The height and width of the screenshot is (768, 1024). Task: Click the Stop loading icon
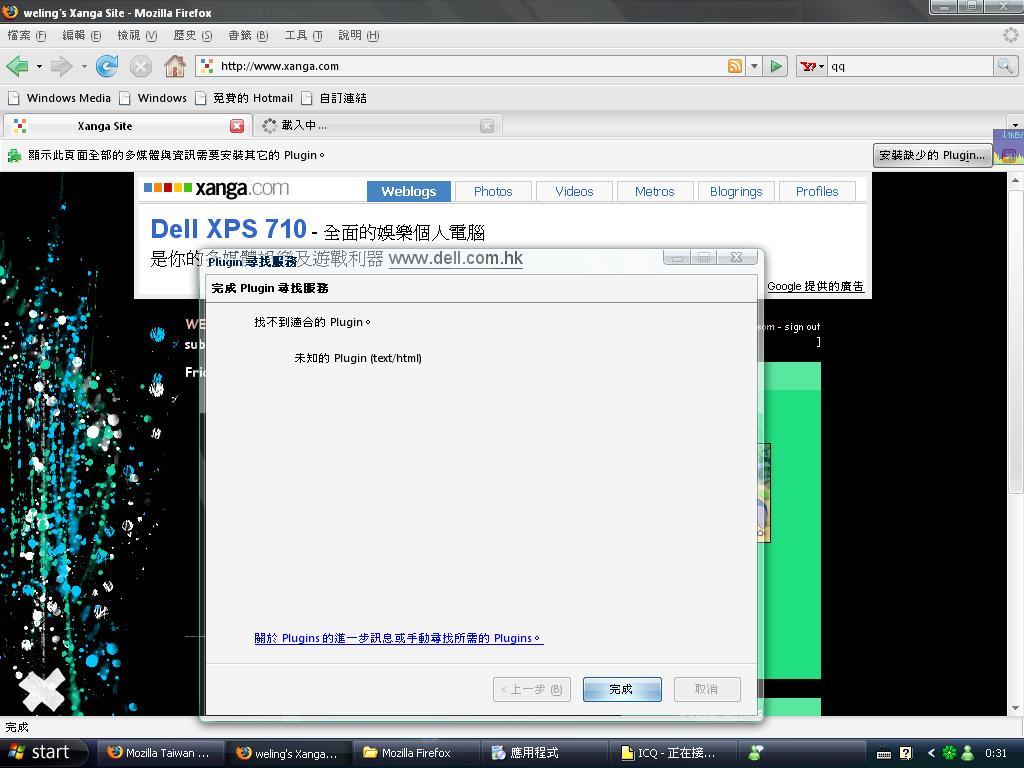tap(141, 66)
